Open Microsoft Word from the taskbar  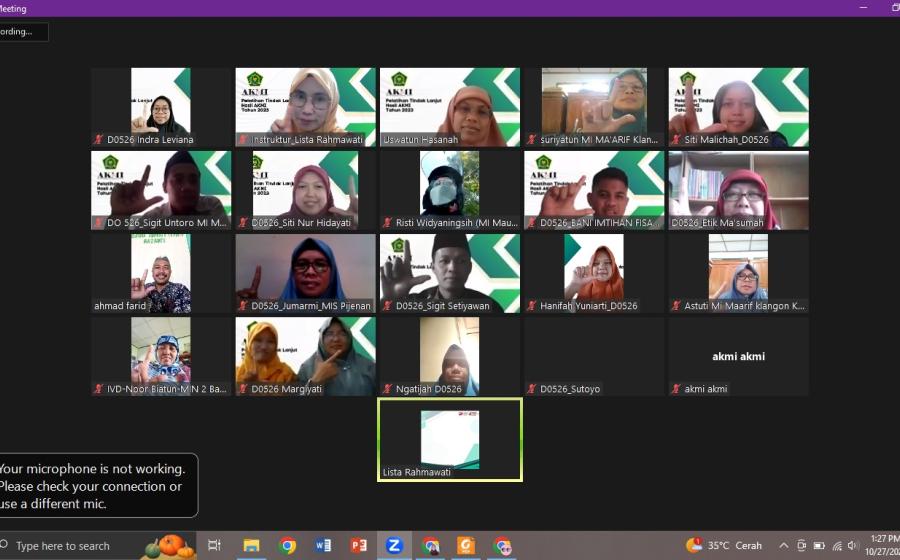[x=323, y=545]
